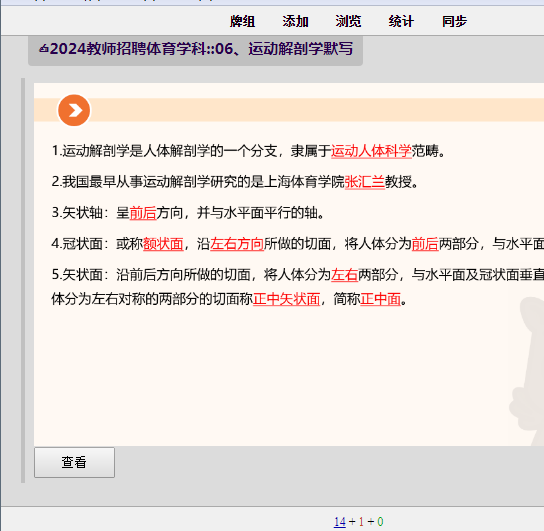Image resolution: width=544 pixels, height=531 pixels.
Task: Click the red learning card count 1
Action: coord(361,522)
